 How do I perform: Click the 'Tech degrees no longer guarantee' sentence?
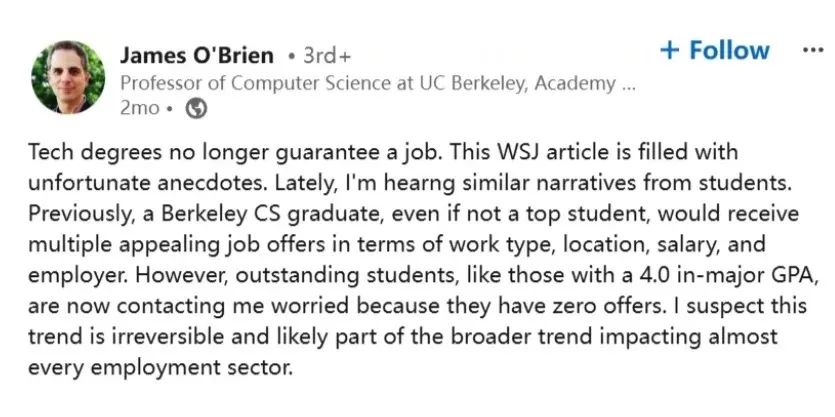237,153
